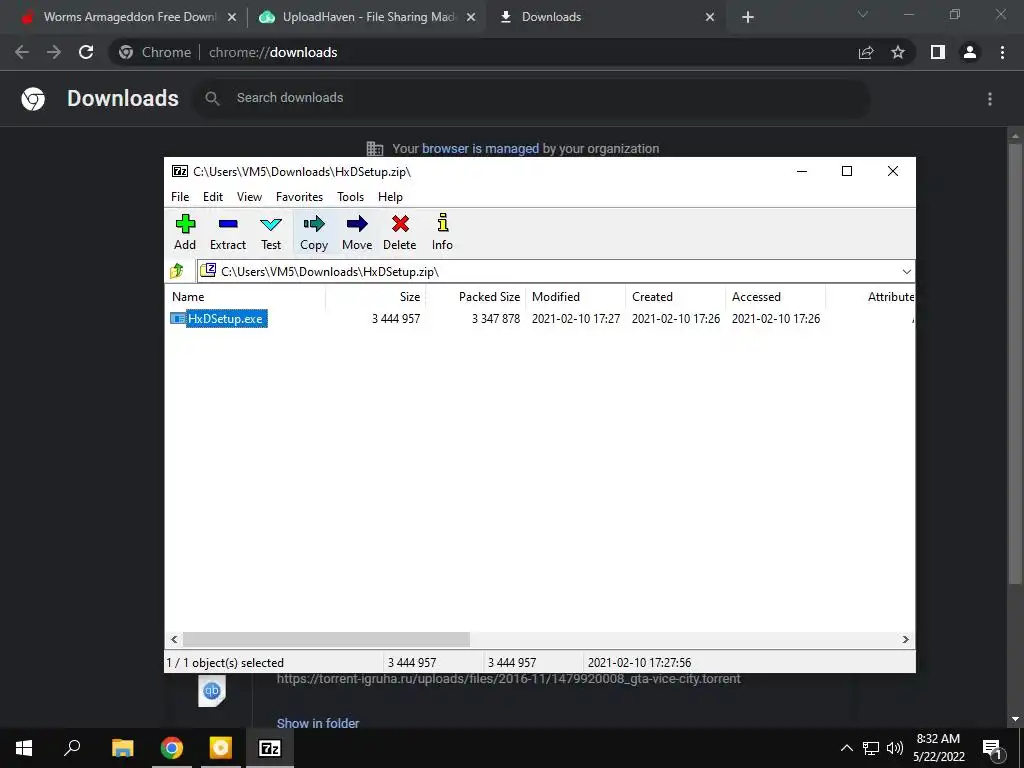Viewport: 1024px width, 768px height.
Task: Click the 7-Zip taskbar icon
Action: point(270,748)
